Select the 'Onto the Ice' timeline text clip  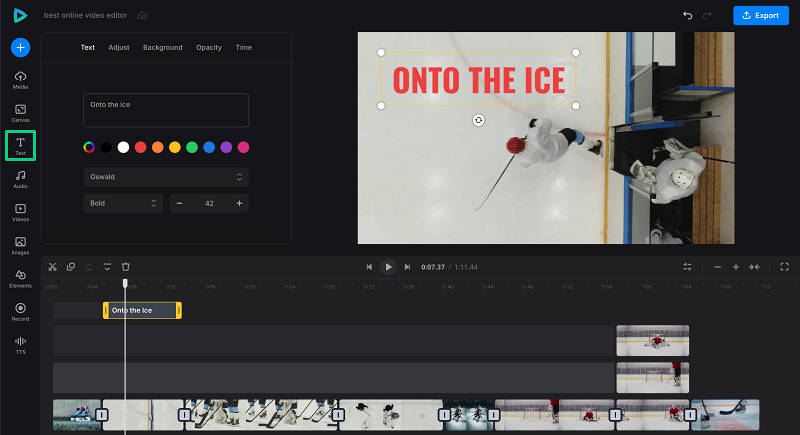click(x=142, y=310)
